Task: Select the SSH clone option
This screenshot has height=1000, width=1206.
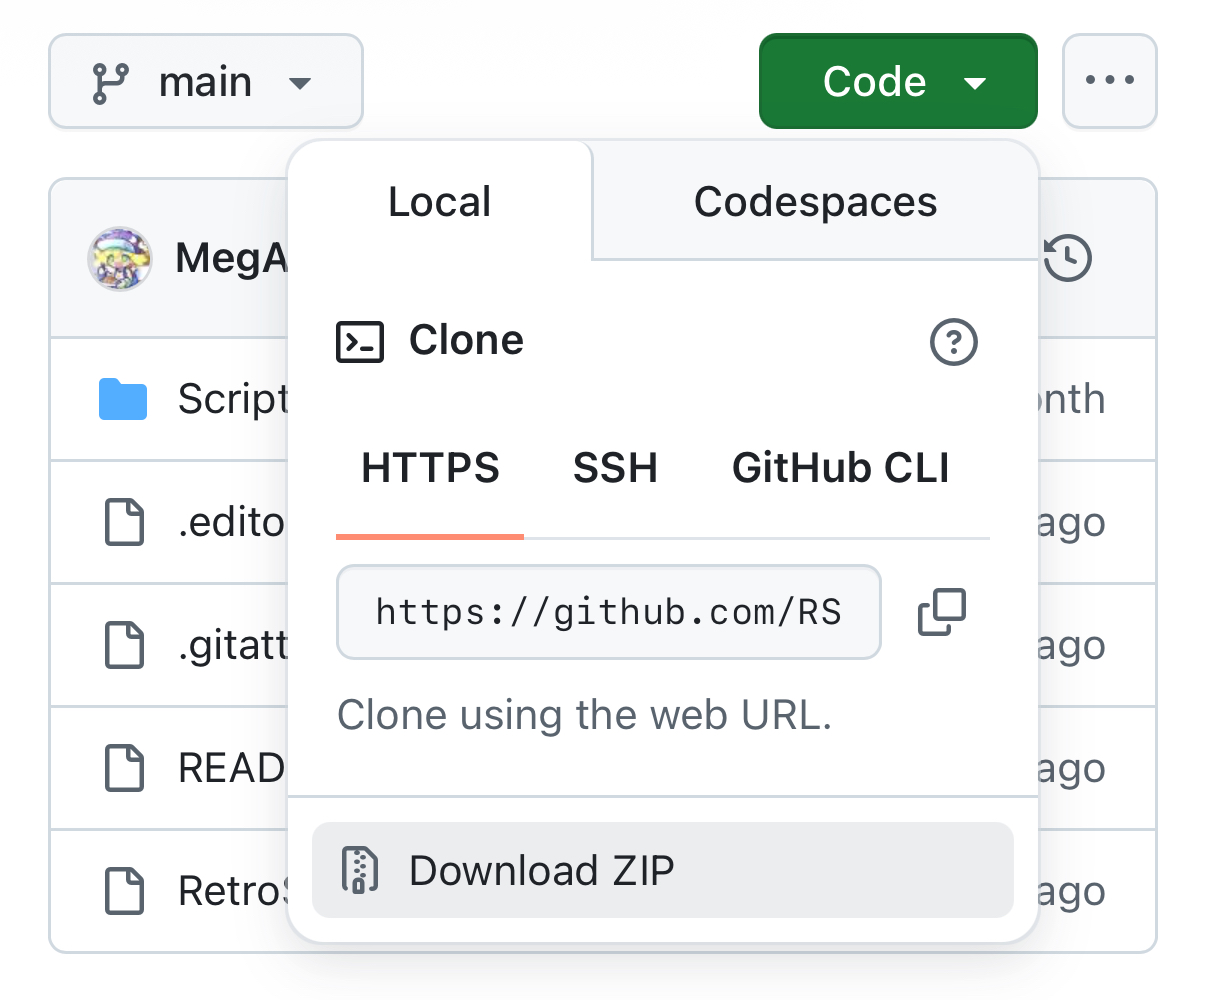Action: click(x=615, y=468)
